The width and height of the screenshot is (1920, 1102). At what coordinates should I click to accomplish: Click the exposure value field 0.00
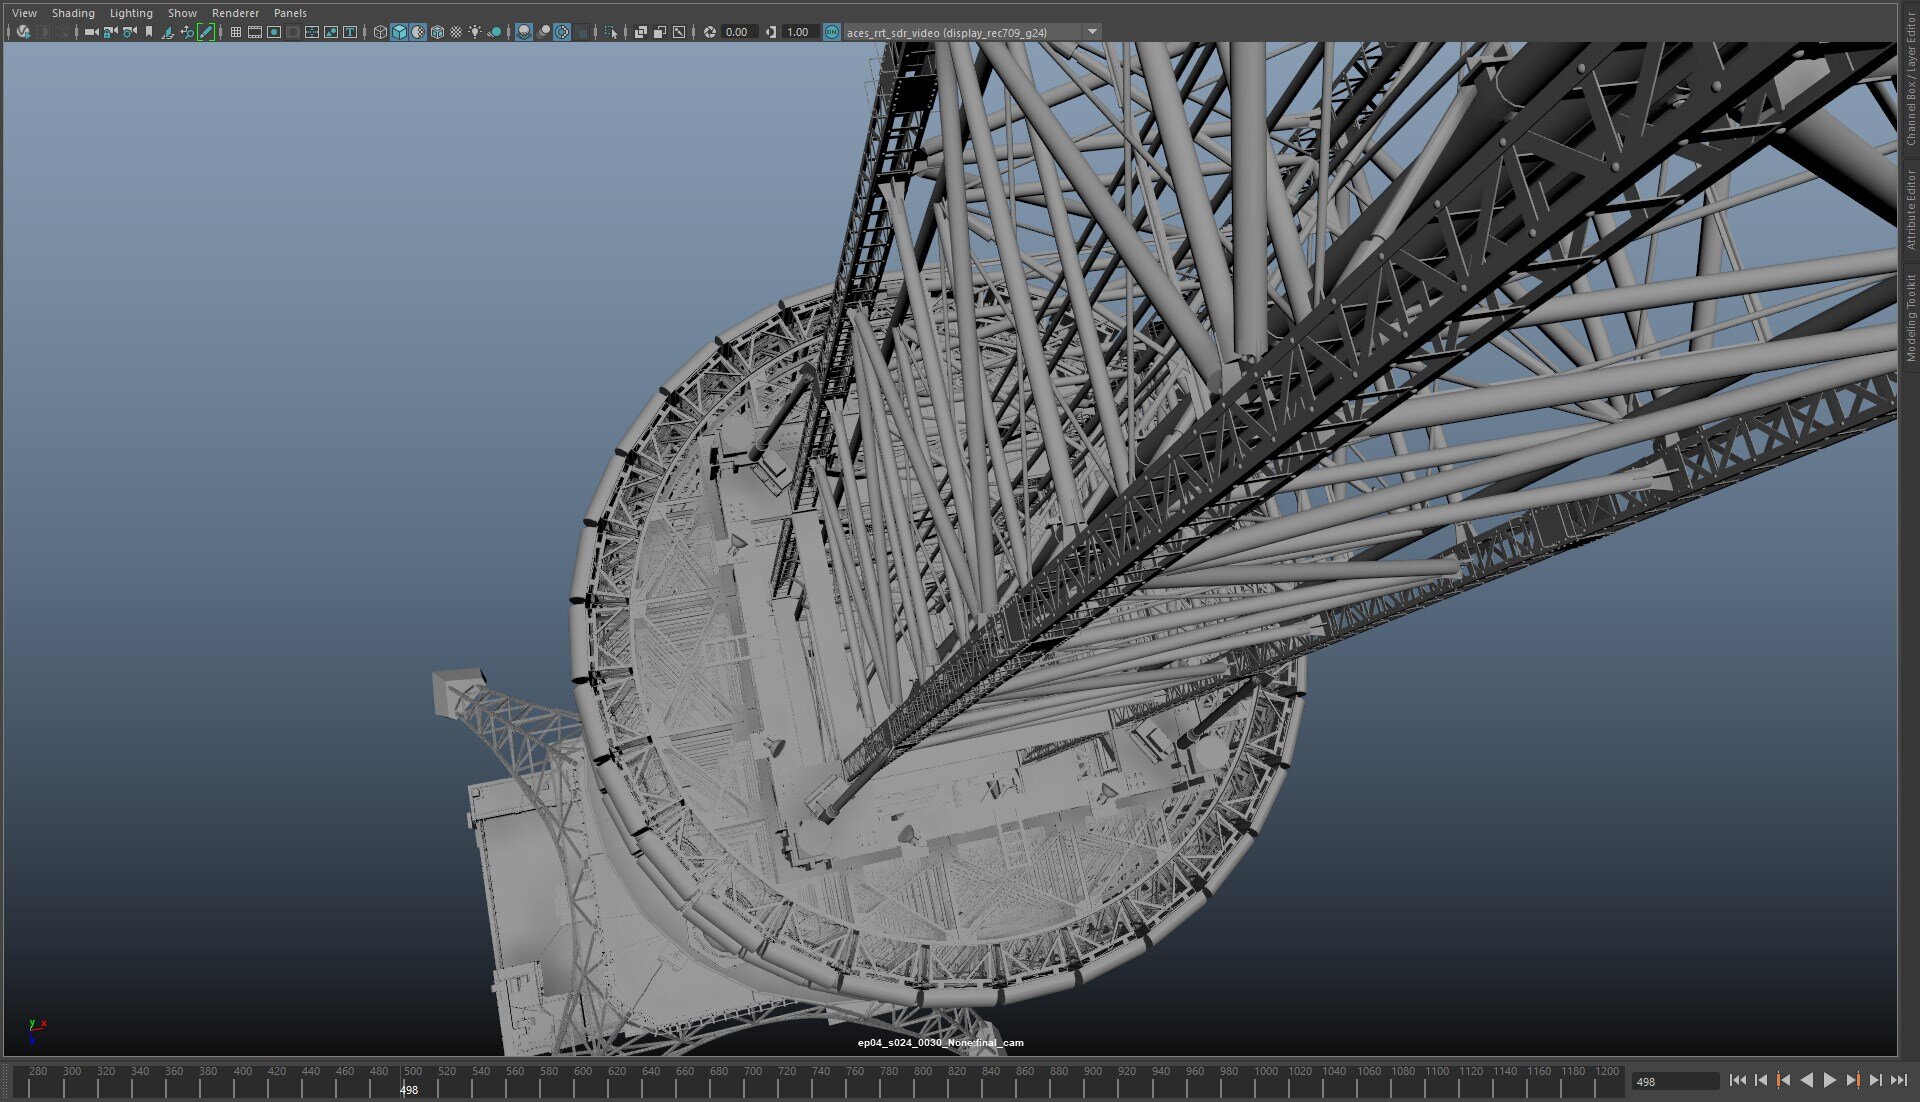[737, 32]
